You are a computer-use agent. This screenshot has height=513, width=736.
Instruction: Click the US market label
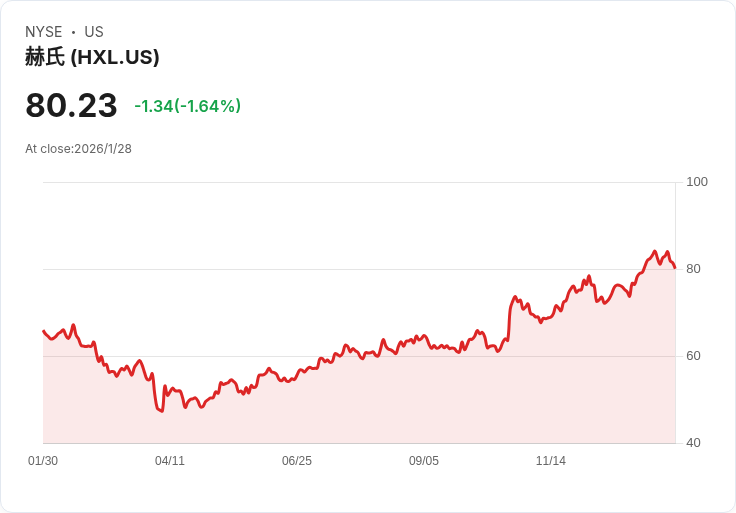(94, 32)
